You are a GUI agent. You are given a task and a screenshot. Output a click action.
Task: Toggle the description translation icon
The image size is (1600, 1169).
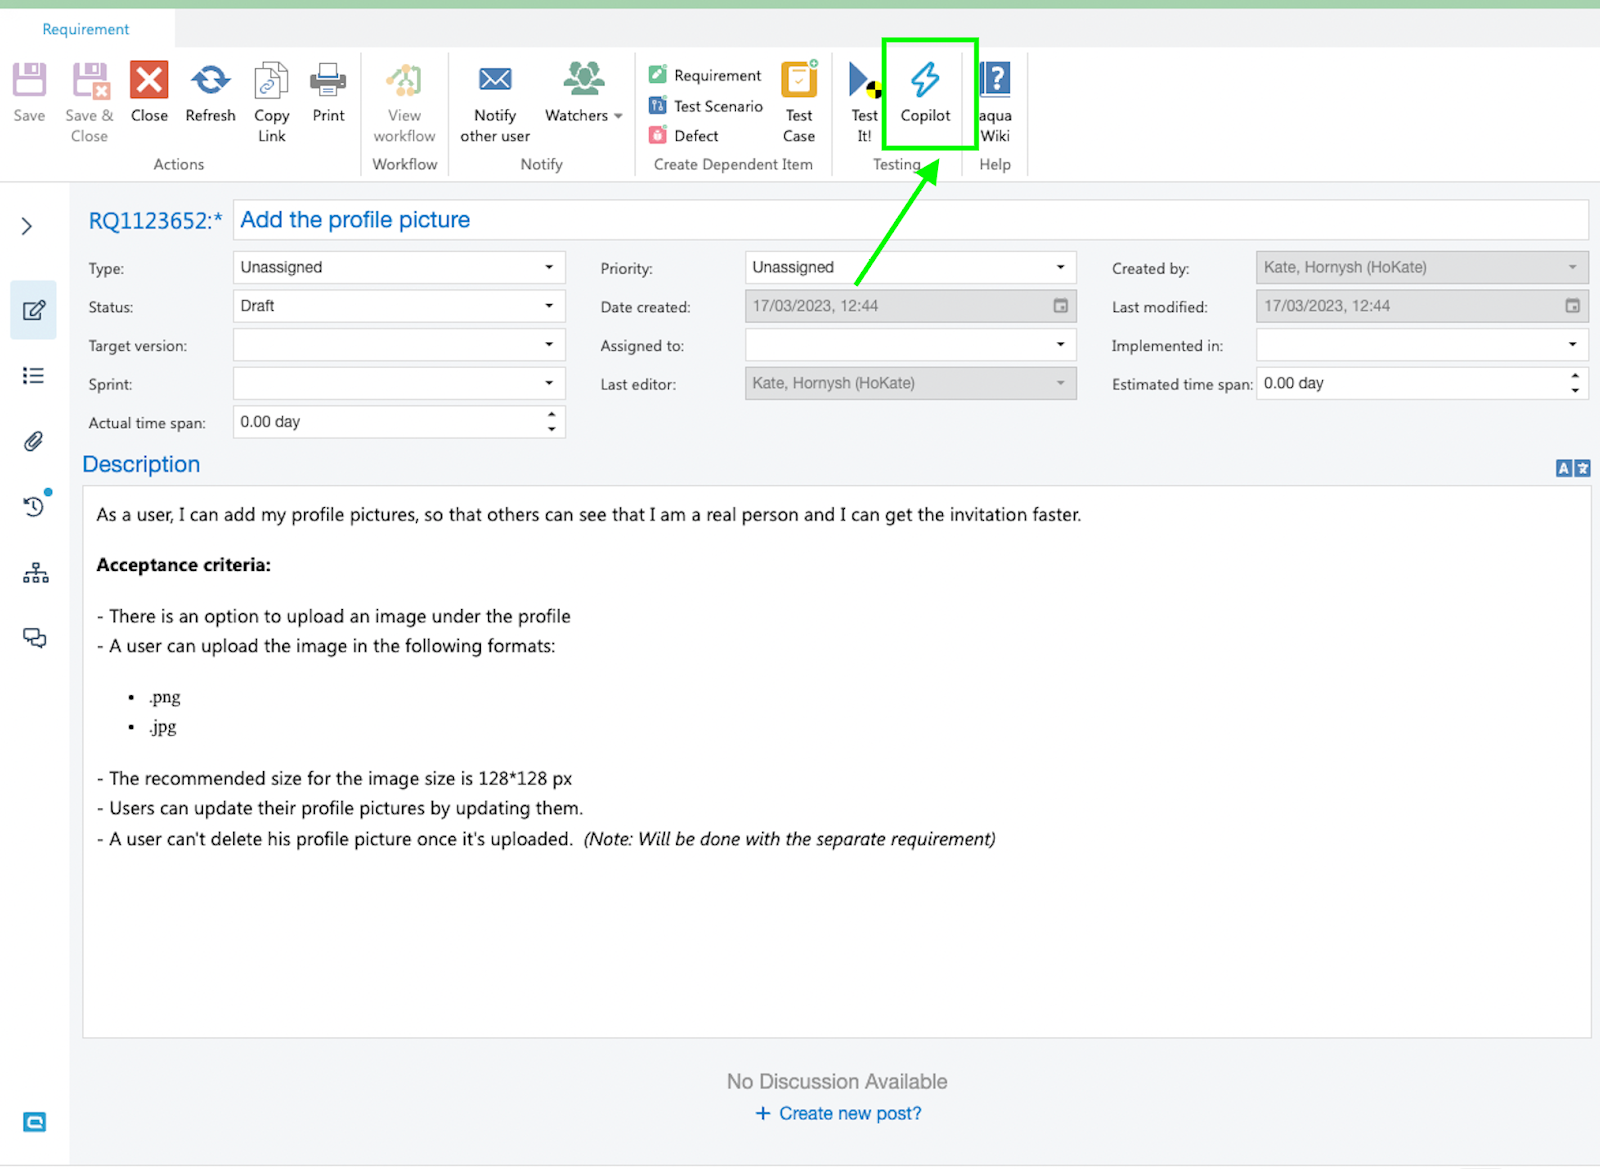(x=1572, y=468)
